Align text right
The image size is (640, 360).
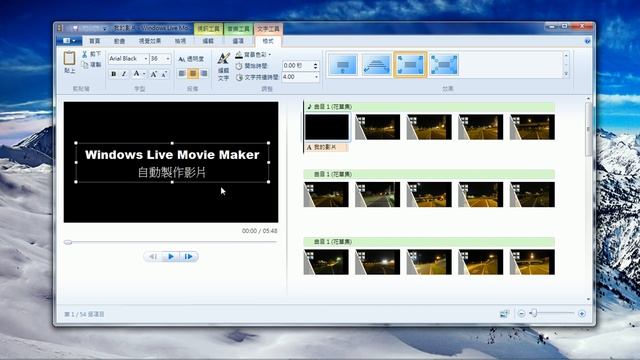tap(204, 73)
